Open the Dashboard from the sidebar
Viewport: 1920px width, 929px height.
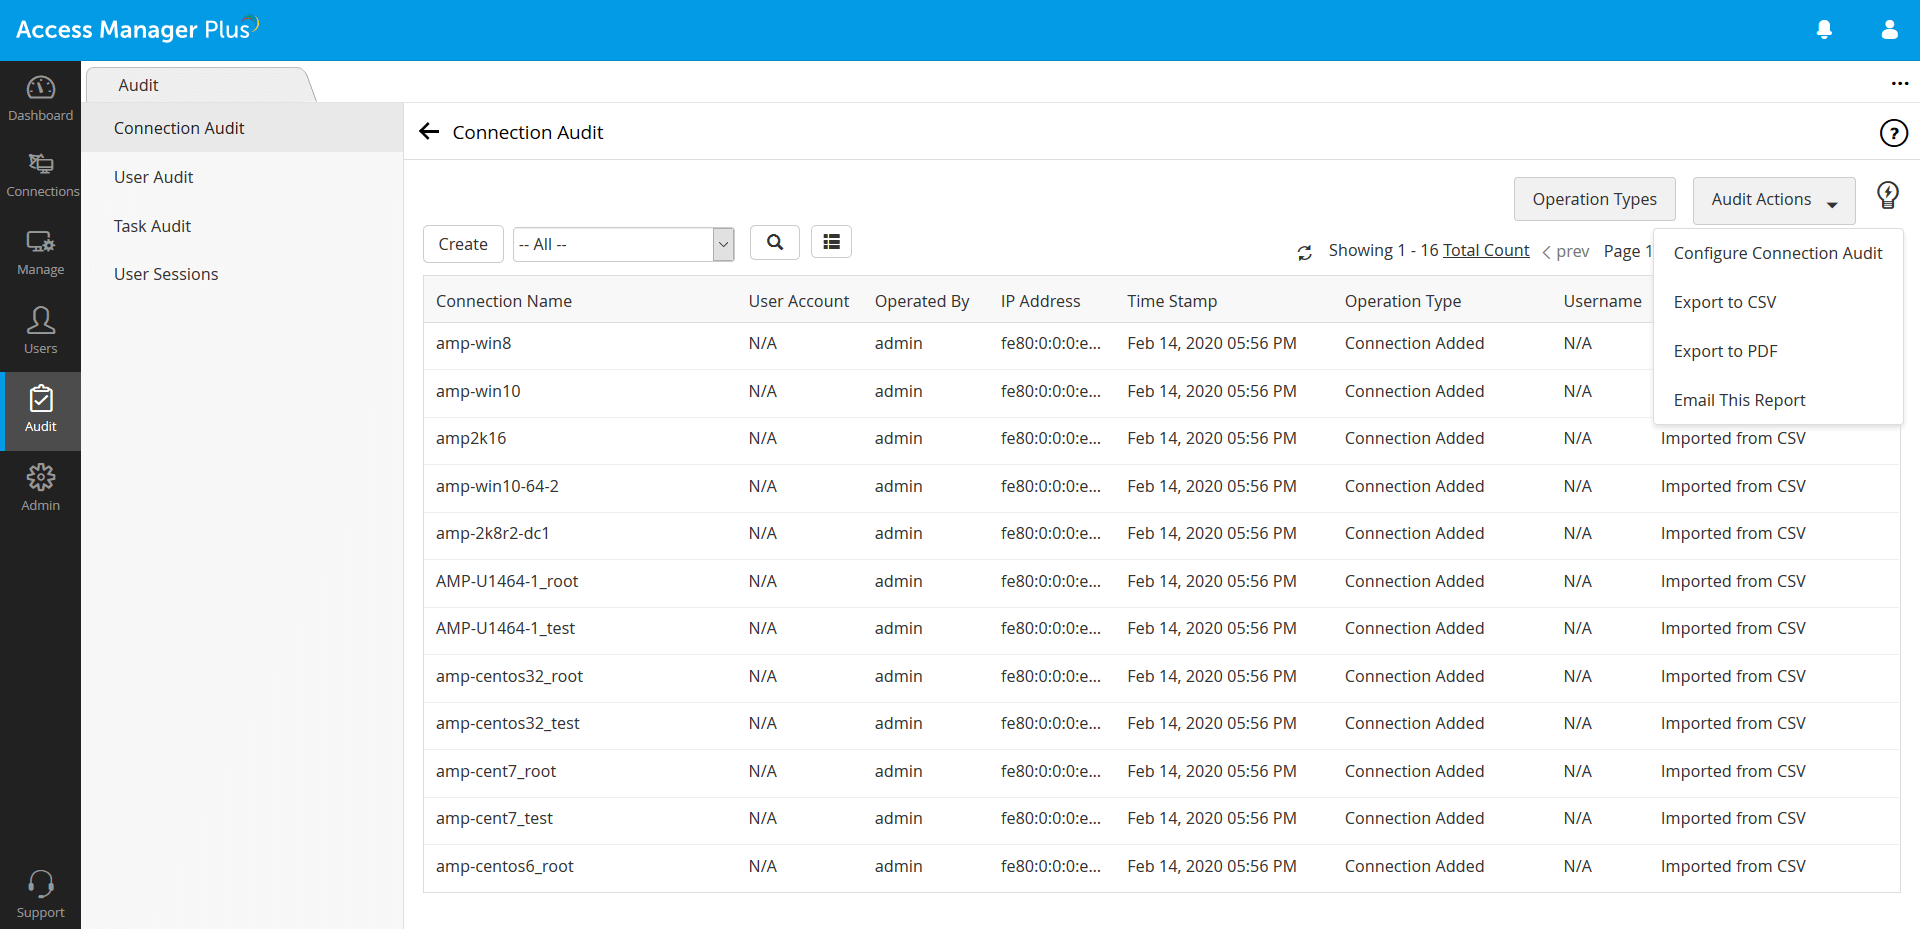[x=40, y=98]
